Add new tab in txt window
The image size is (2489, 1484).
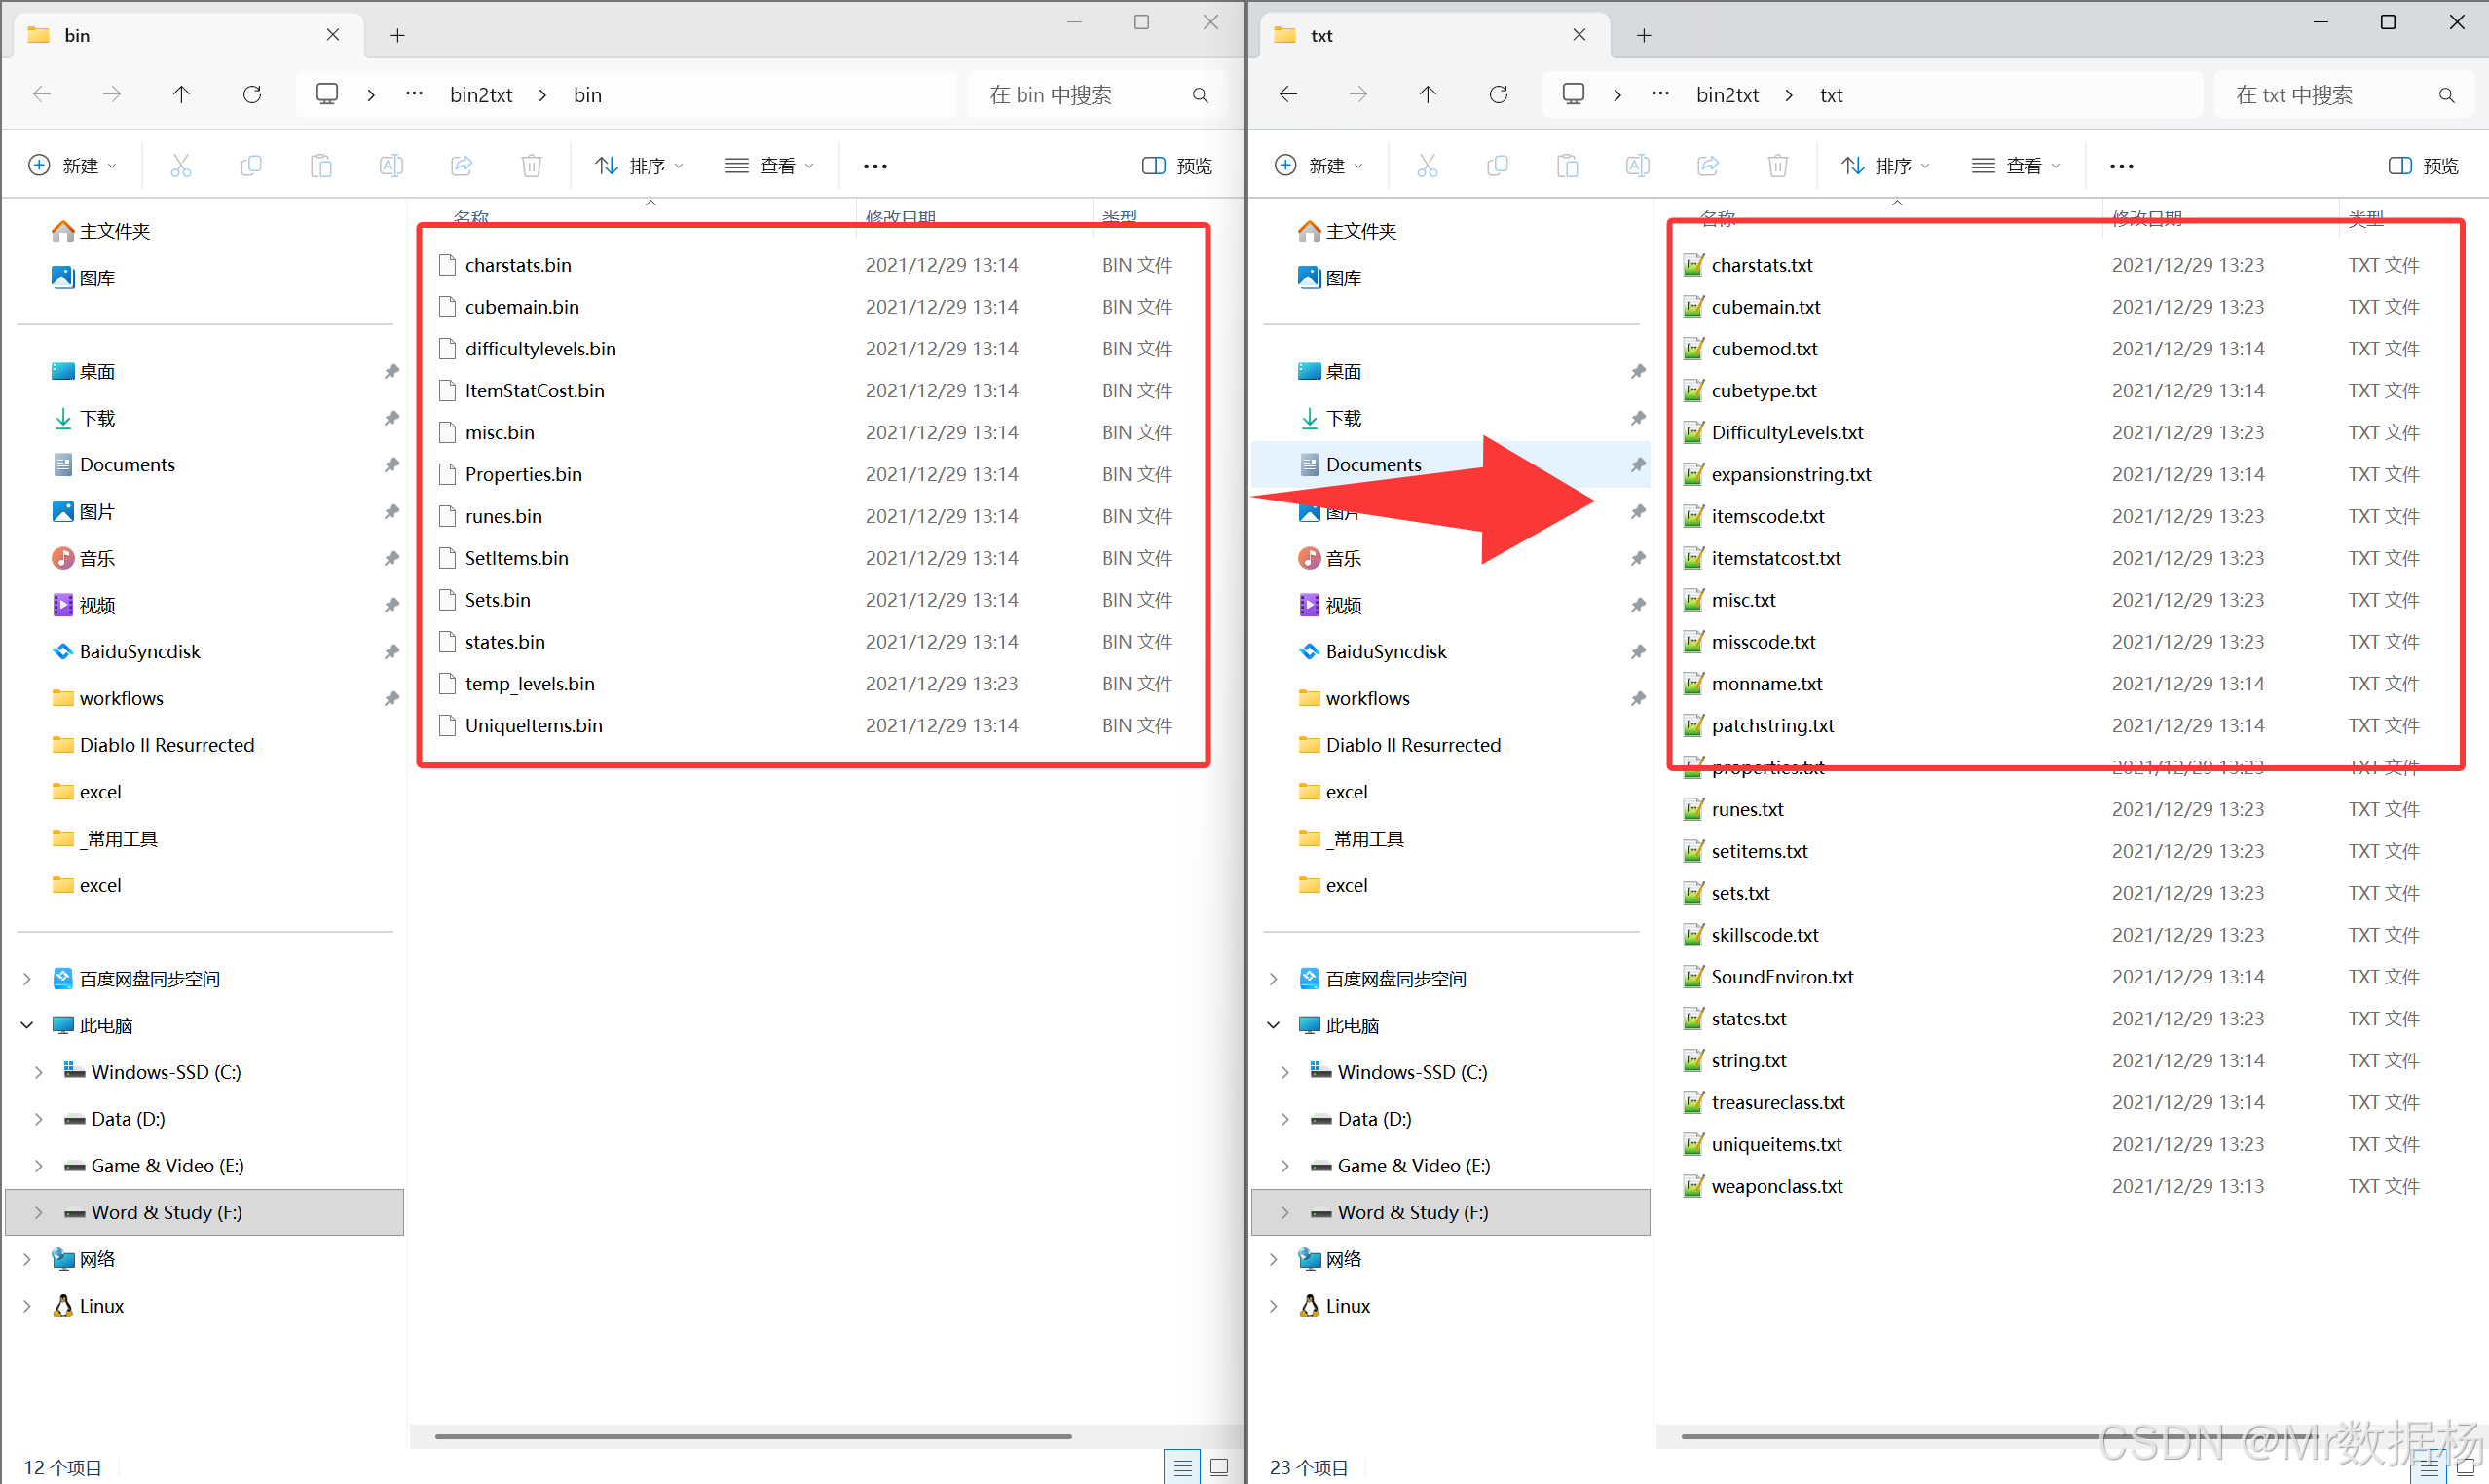1644,36
